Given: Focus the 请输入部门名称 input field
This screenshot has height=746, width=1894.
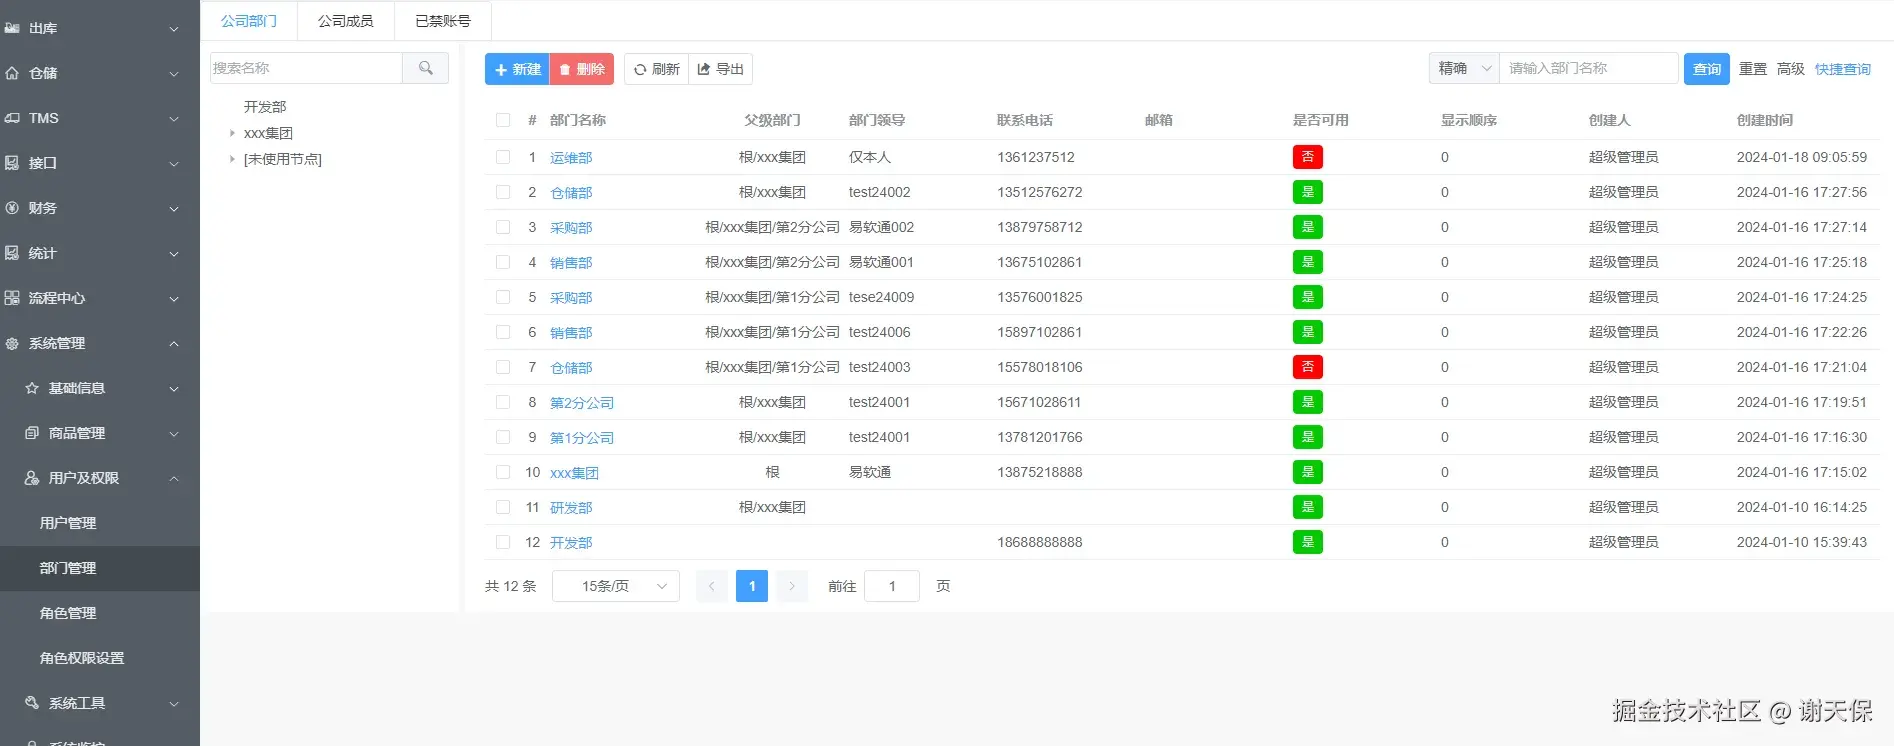Looking at the screenshot, I should (1589, 68).
